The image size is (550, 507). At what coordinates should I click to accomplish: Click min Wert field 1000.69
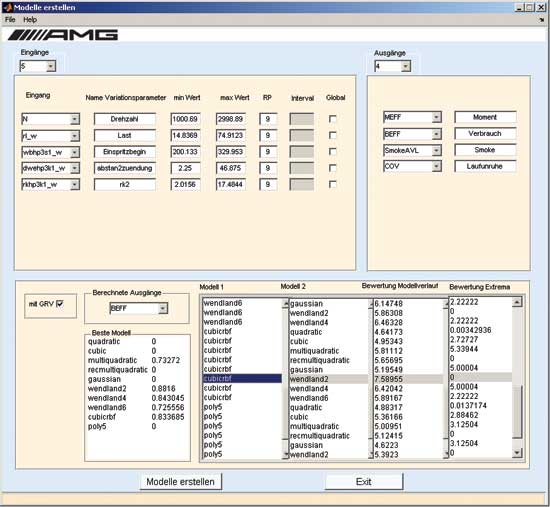[x=185, y=119]
